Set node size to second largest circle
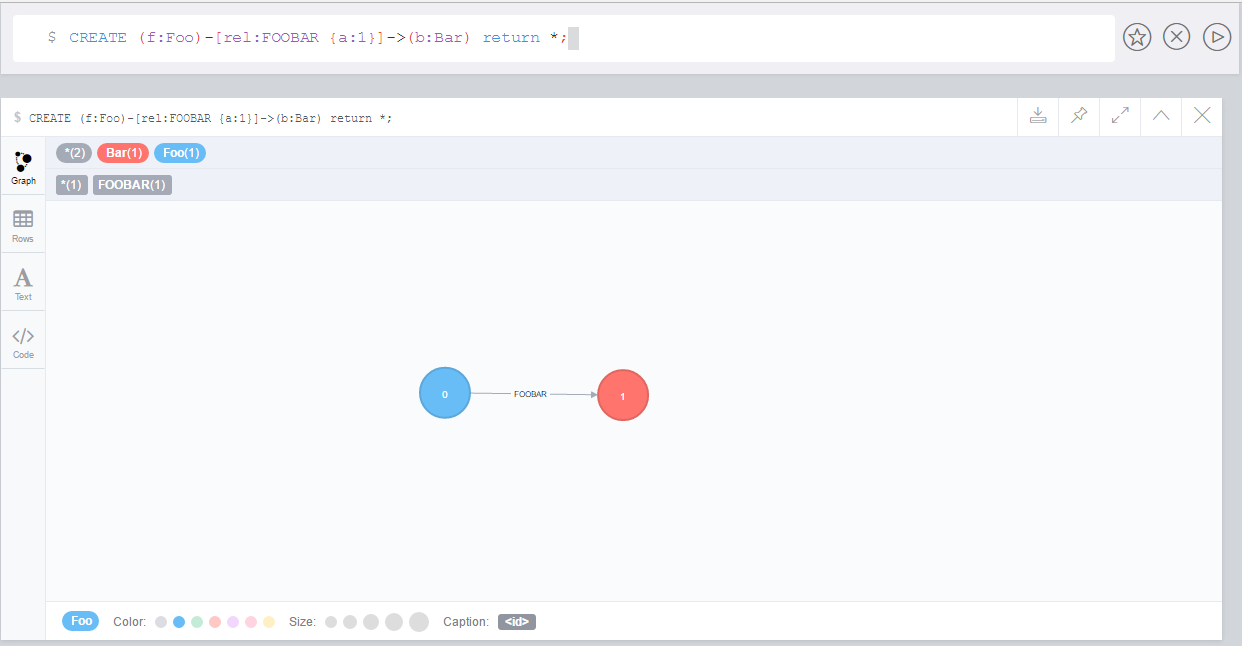Viewport: 1242px width, 646px height. [x=394, y=622]
